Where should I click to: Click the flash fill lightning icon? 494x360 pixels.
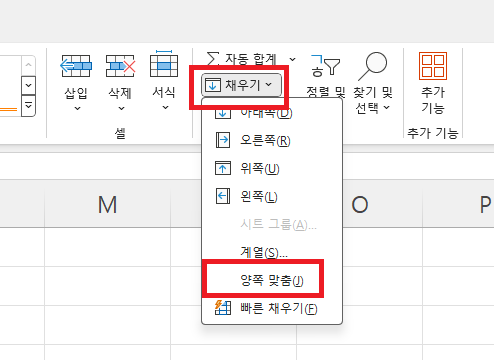pyautogui.click(x=223, y=308)
